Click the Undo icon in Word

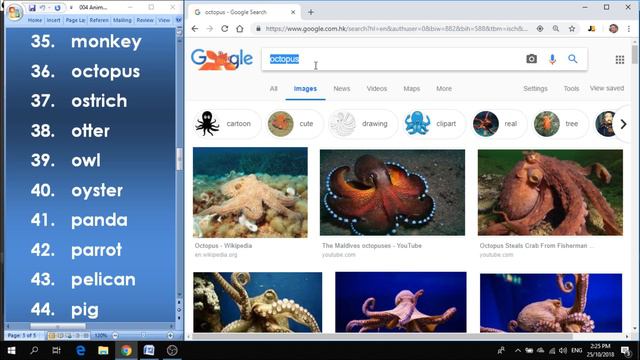[42, 8]
